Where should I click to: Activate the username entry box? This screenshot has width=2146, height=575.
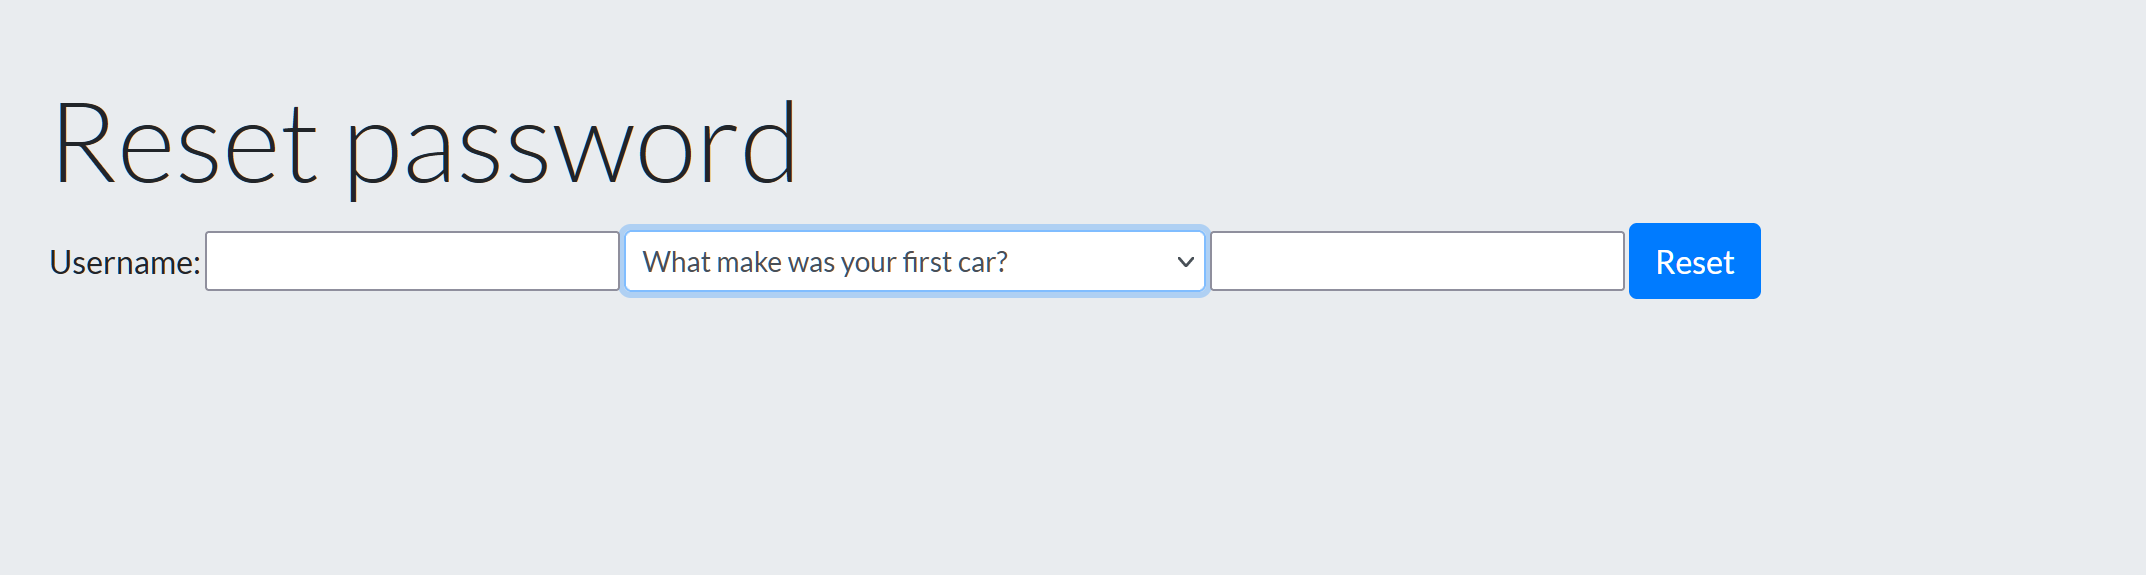[x=412, y=261]
